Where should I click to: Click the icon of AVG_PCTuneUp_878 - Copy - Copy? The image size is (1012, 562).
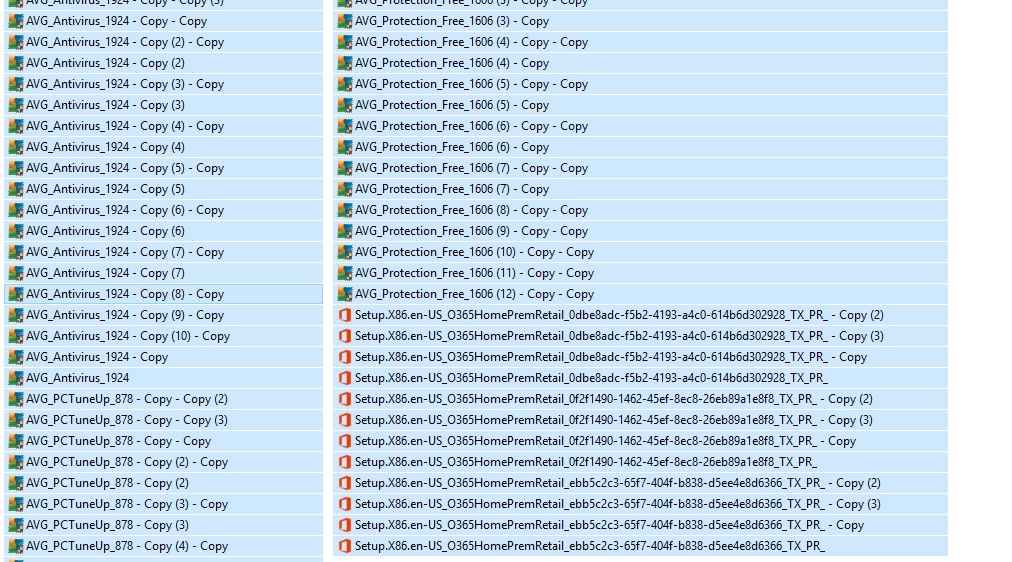[15, 441]
